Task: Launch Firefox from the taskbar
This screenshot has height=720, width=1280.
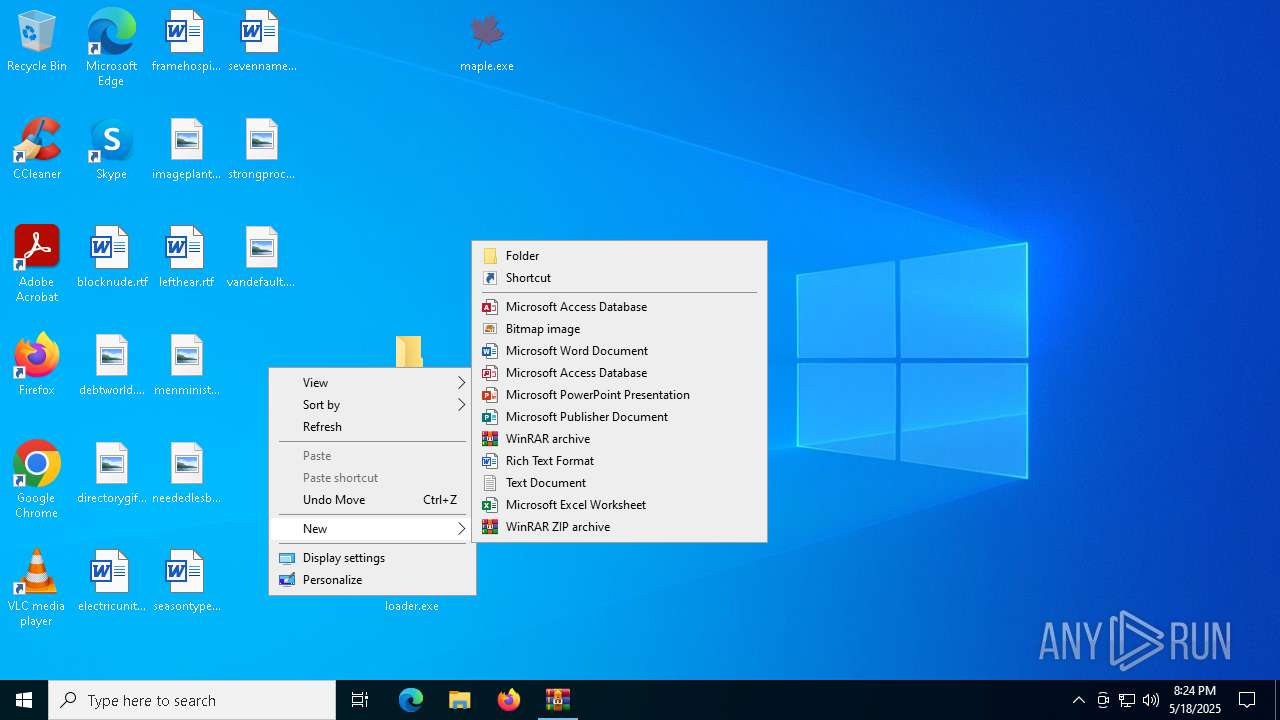Action: point(509,700)
